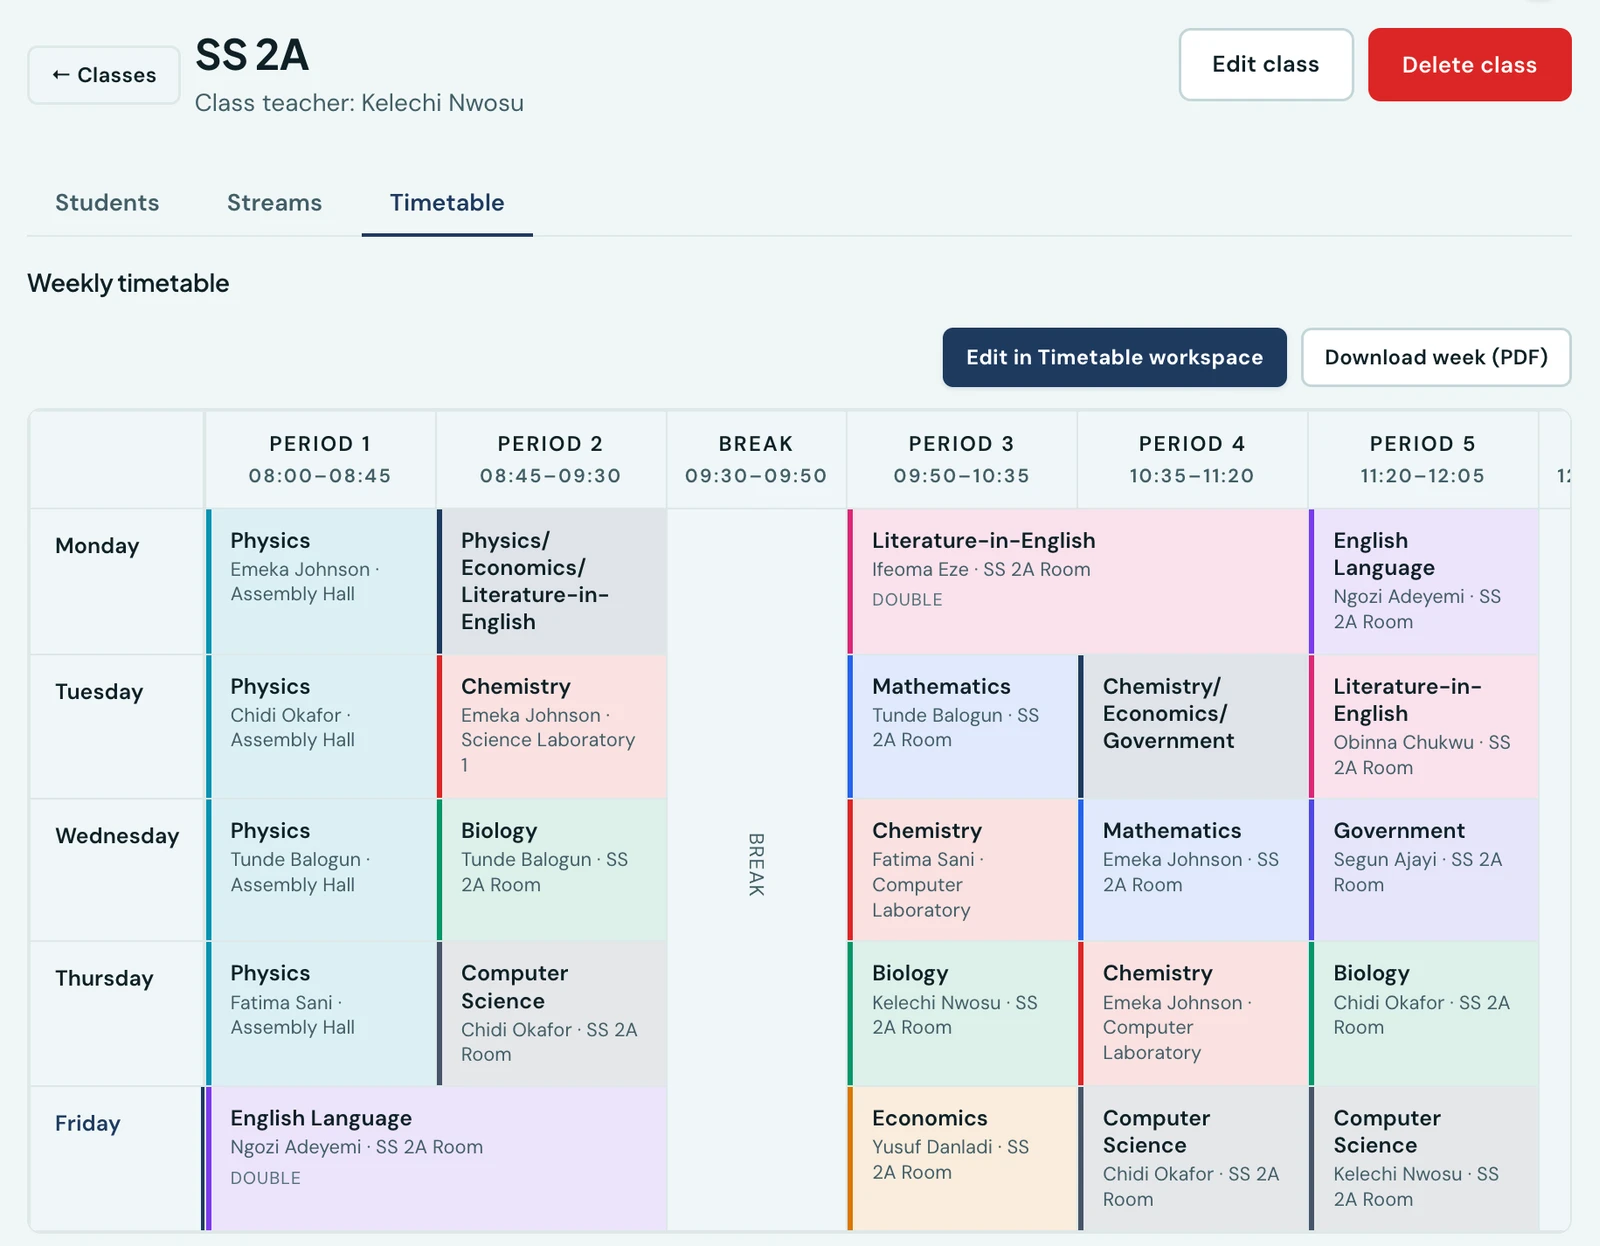Open Wednesday Biology with Tunde Balogun
This screenshot has width=1600, height=1246.
(x=552, y=869)
